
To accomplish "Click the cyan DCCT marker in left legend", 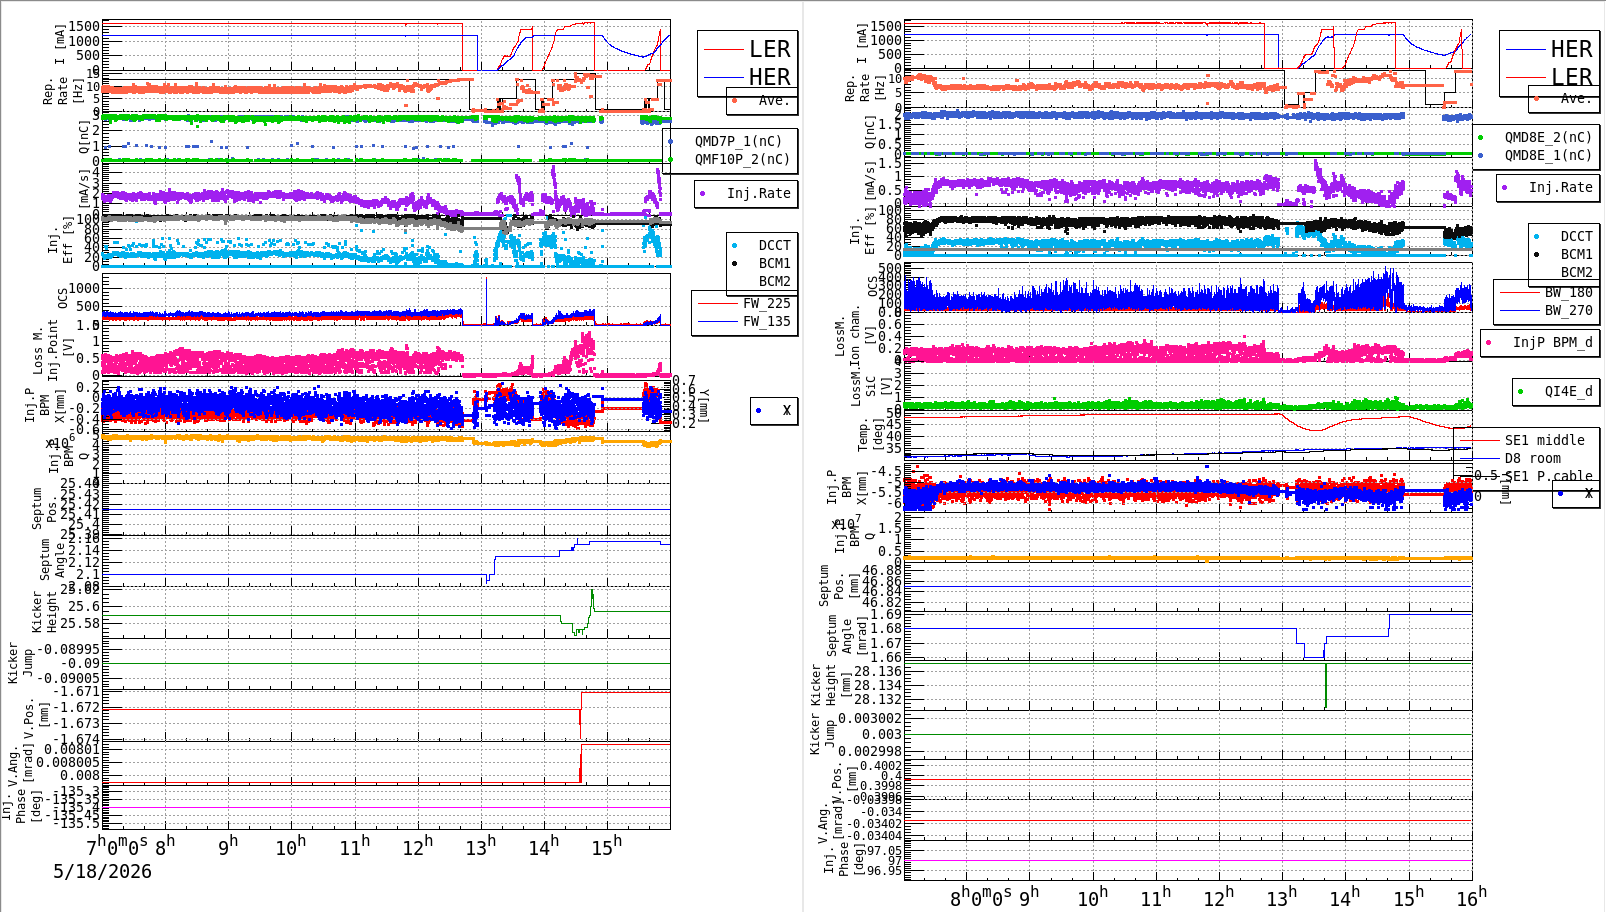I will 735,245.
